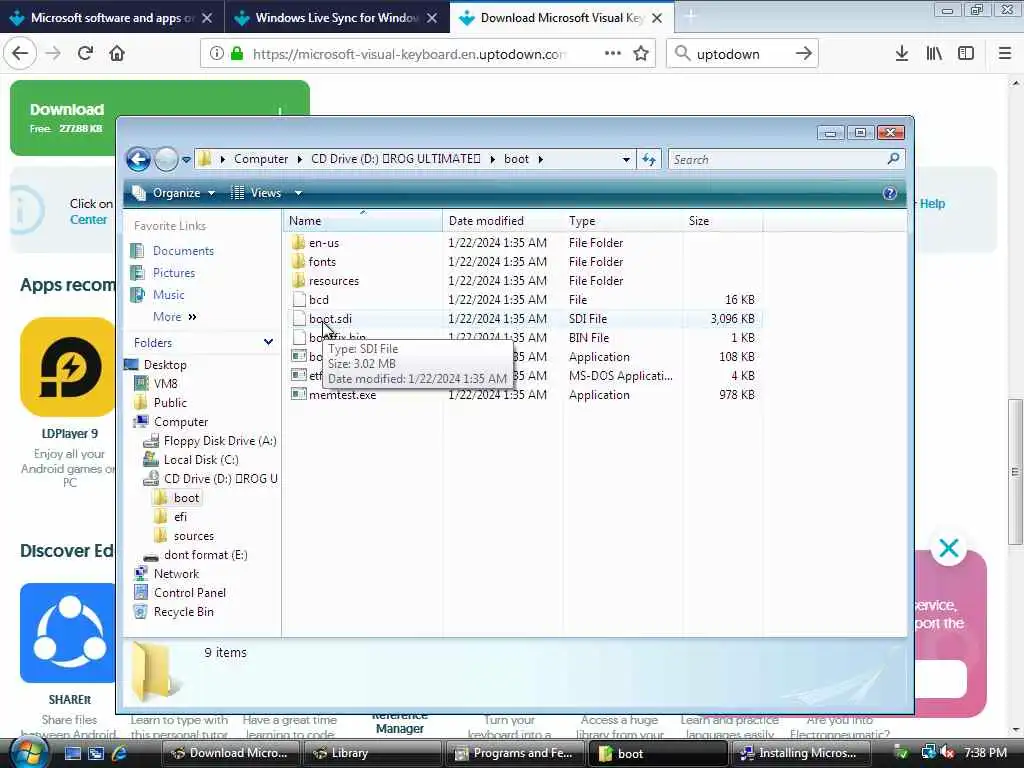Image resolution: width=1024 pixels, height=768 pixels.
Task: Click the Explorer Back navigation button
Action: [138, 159]
